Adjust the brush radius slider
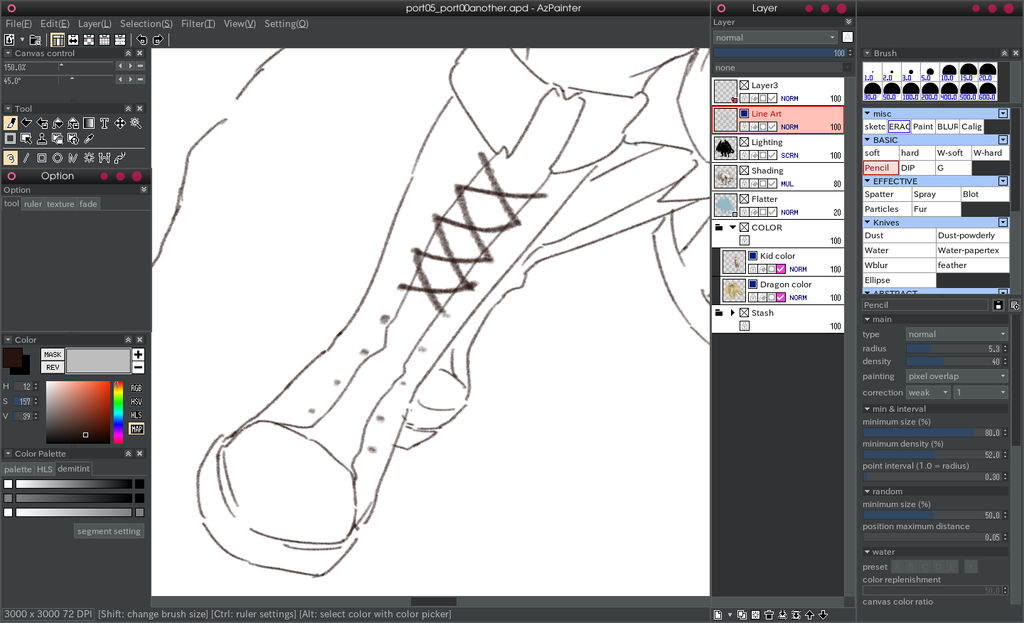 coord(955,349)
